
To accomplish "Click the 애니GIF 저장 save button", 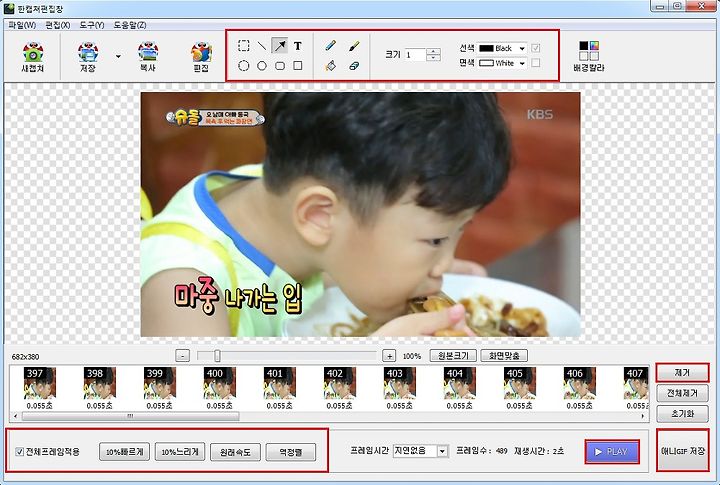I will [x=682, y=451].
